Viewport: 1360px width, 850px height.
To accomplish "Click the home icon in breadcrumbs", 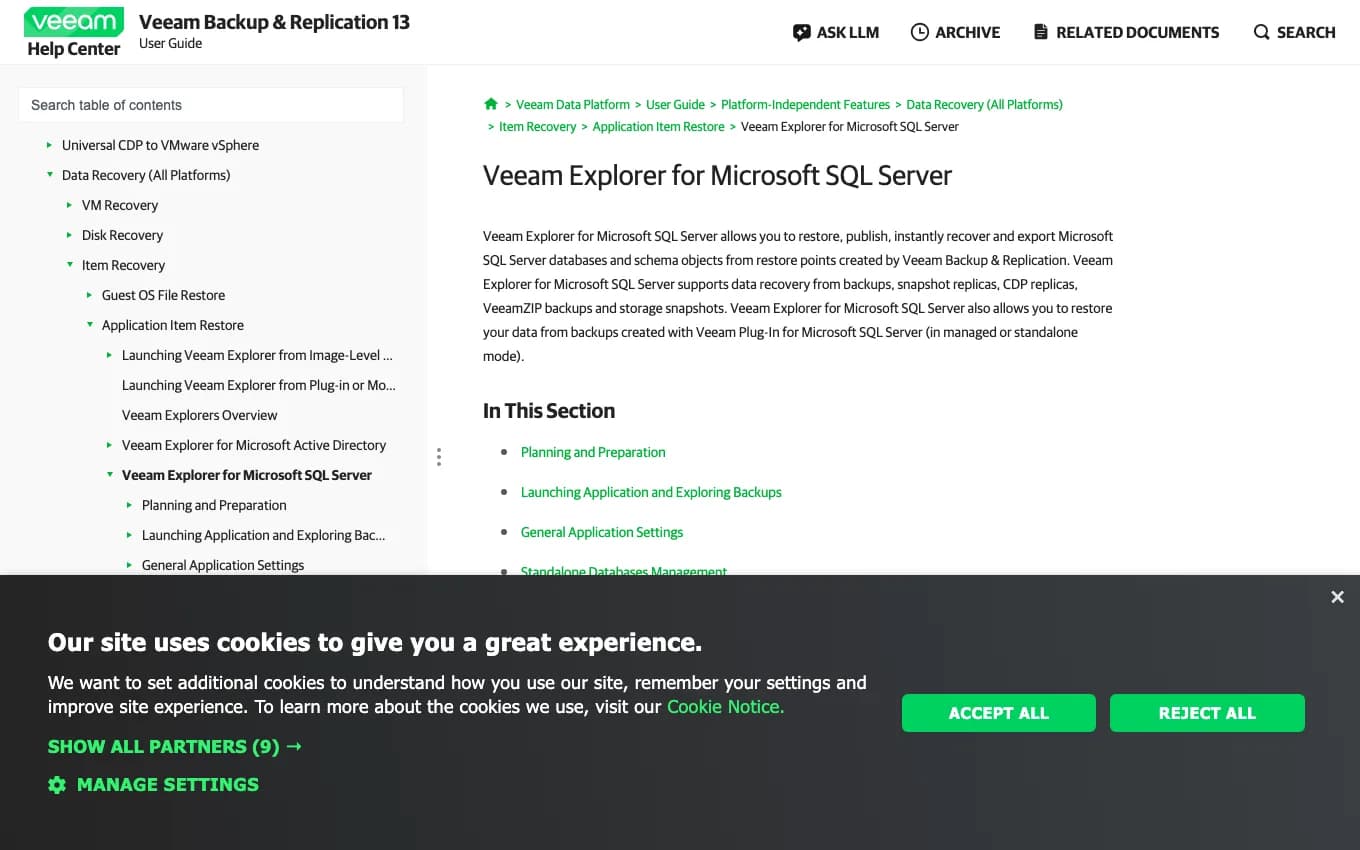I will (x=490, y=104).
